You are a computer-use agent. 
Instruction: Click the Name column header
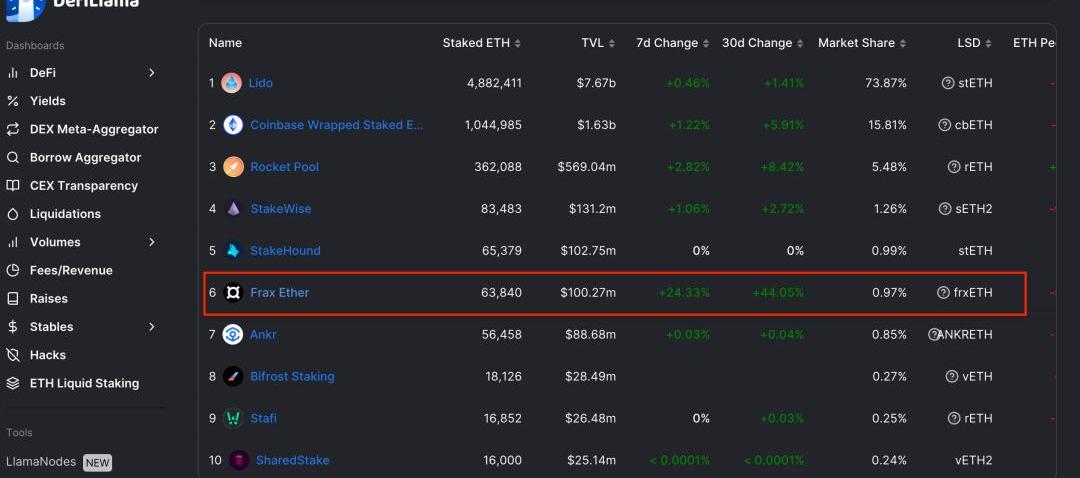[225, 43]
